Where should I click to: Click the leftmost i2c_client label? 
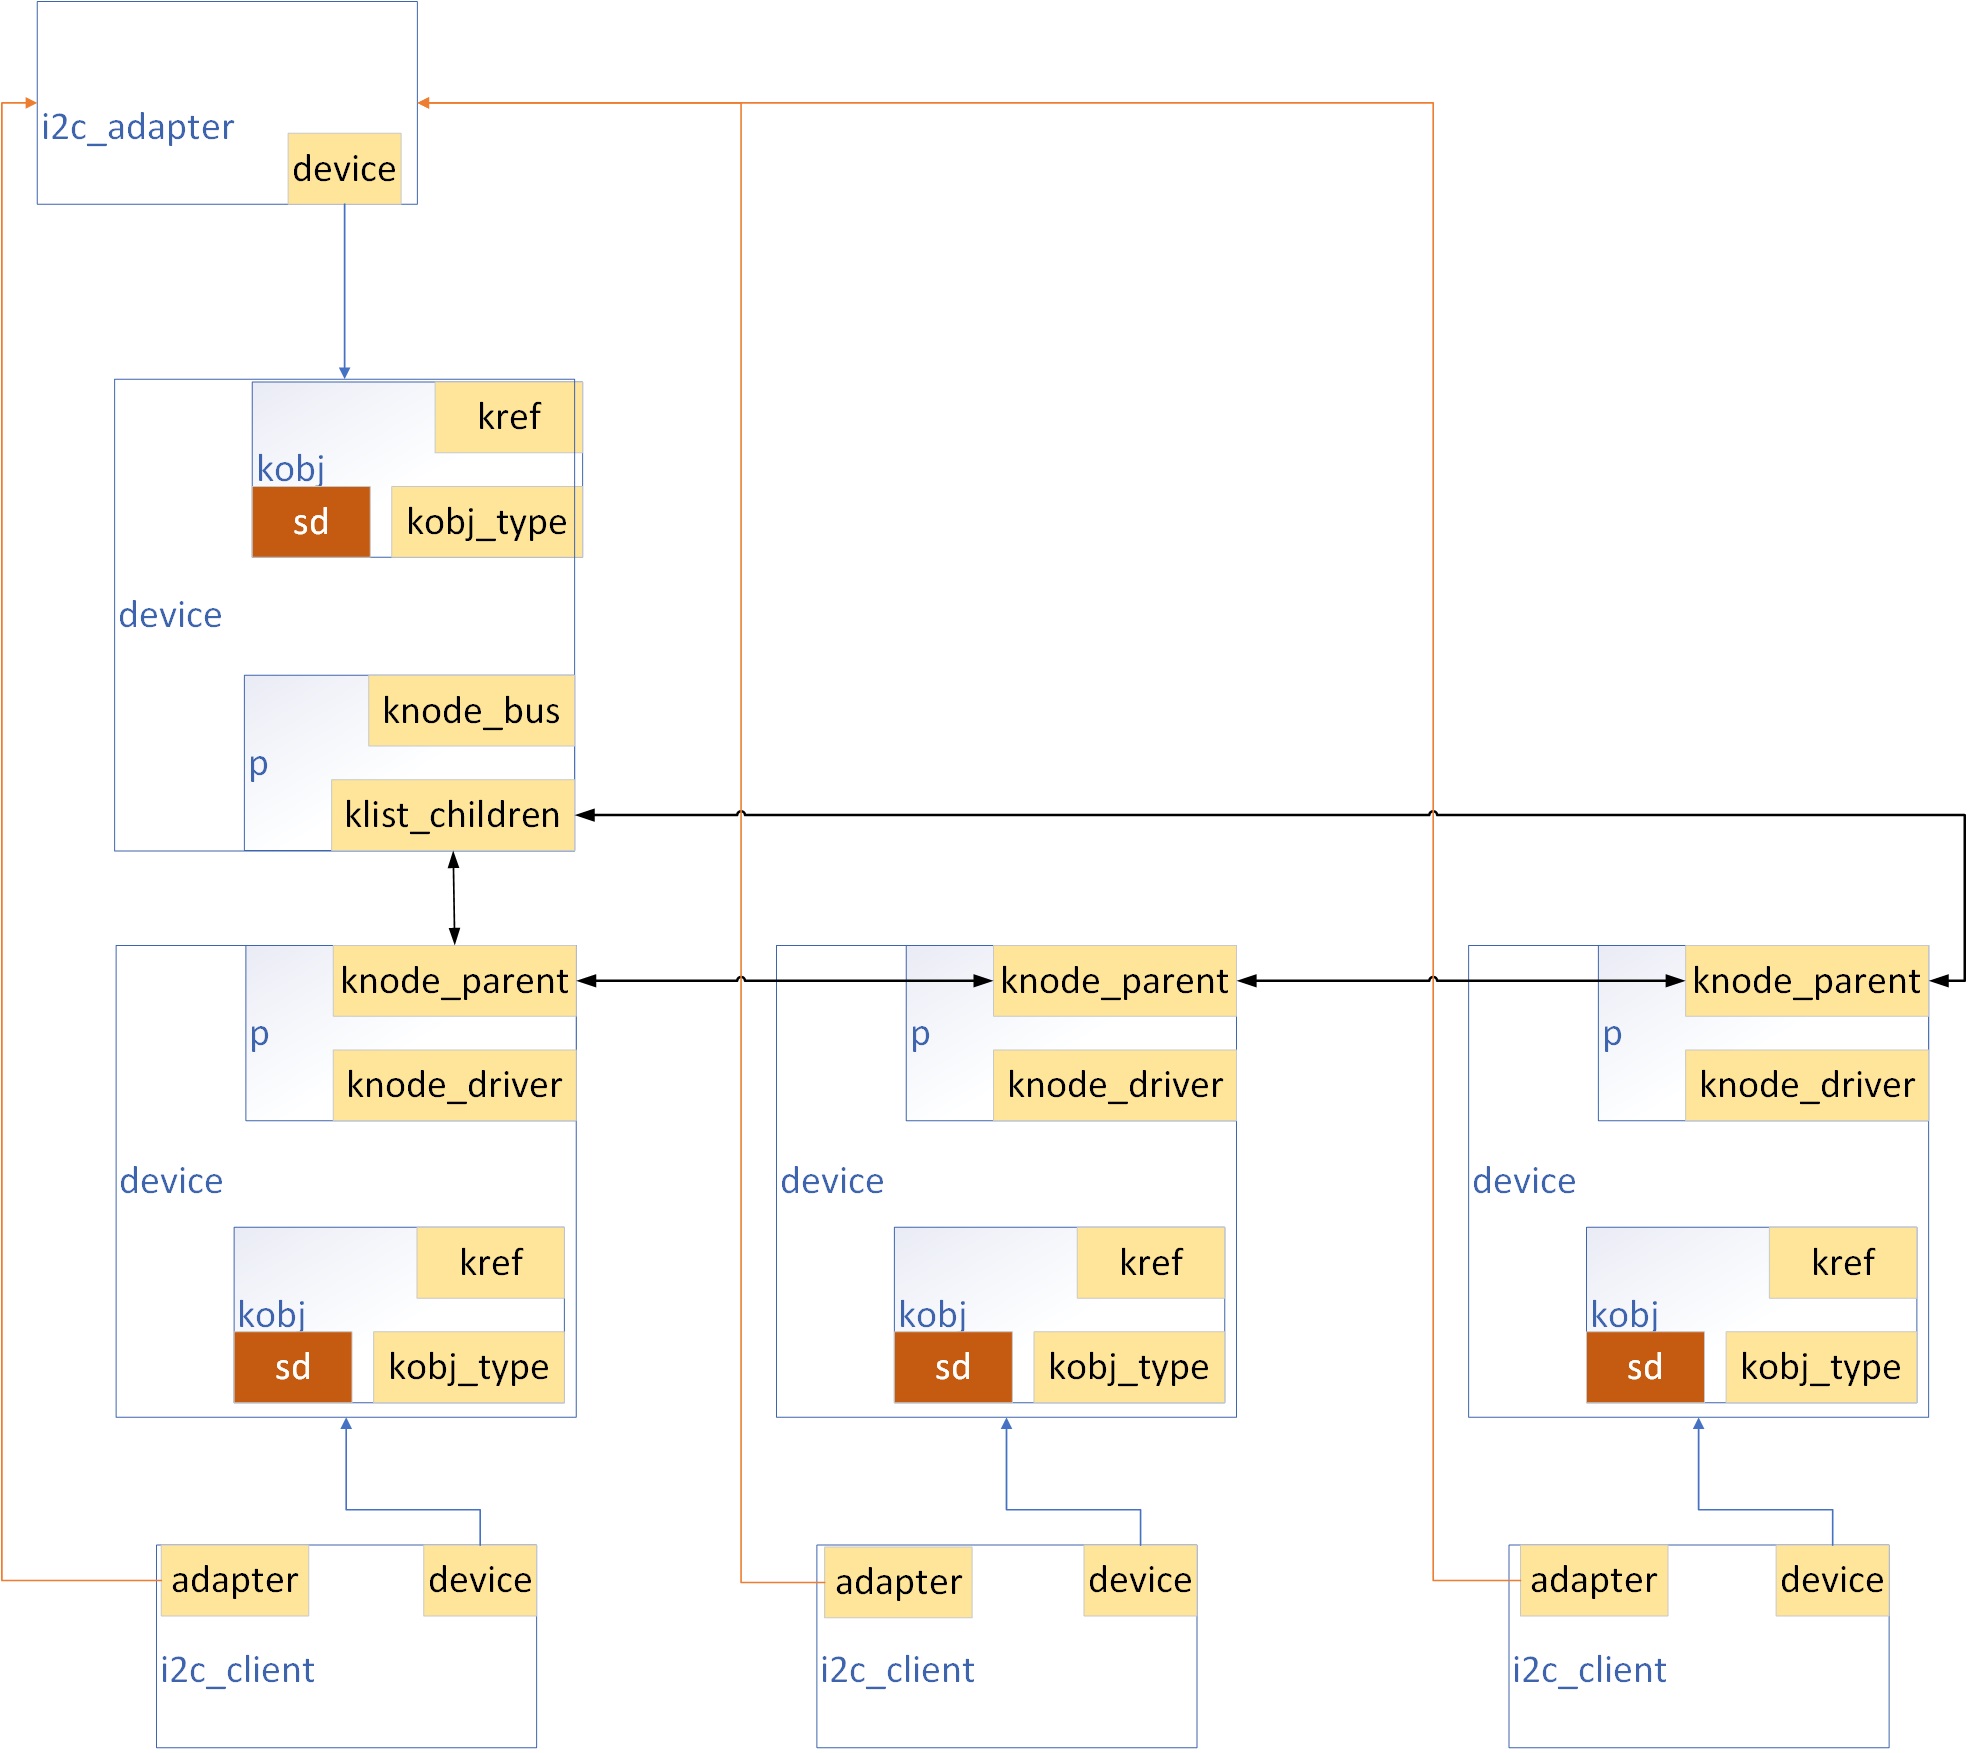pos(237,1670)
